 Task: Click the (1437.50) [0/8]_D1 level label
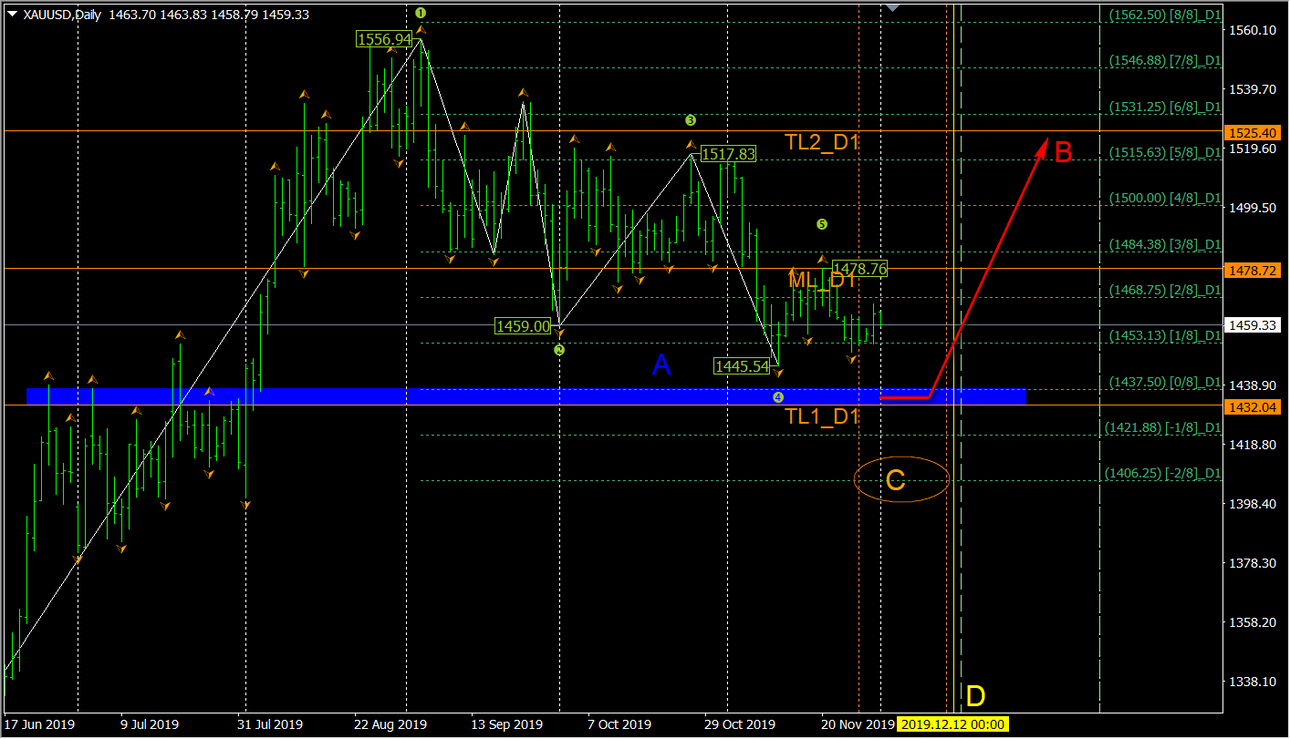pos(1165,382)
